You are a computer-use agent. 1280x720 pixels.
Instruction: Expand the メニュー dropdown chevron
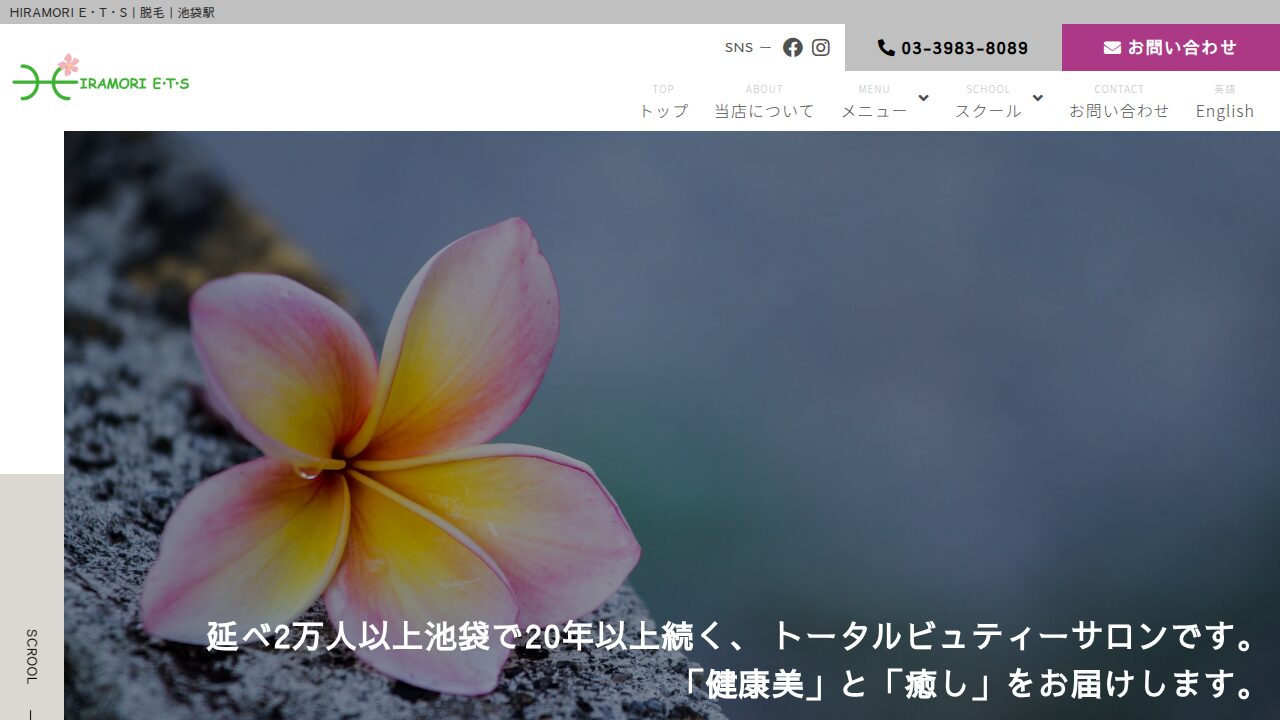pyautogui.click(x=923, y=98)
